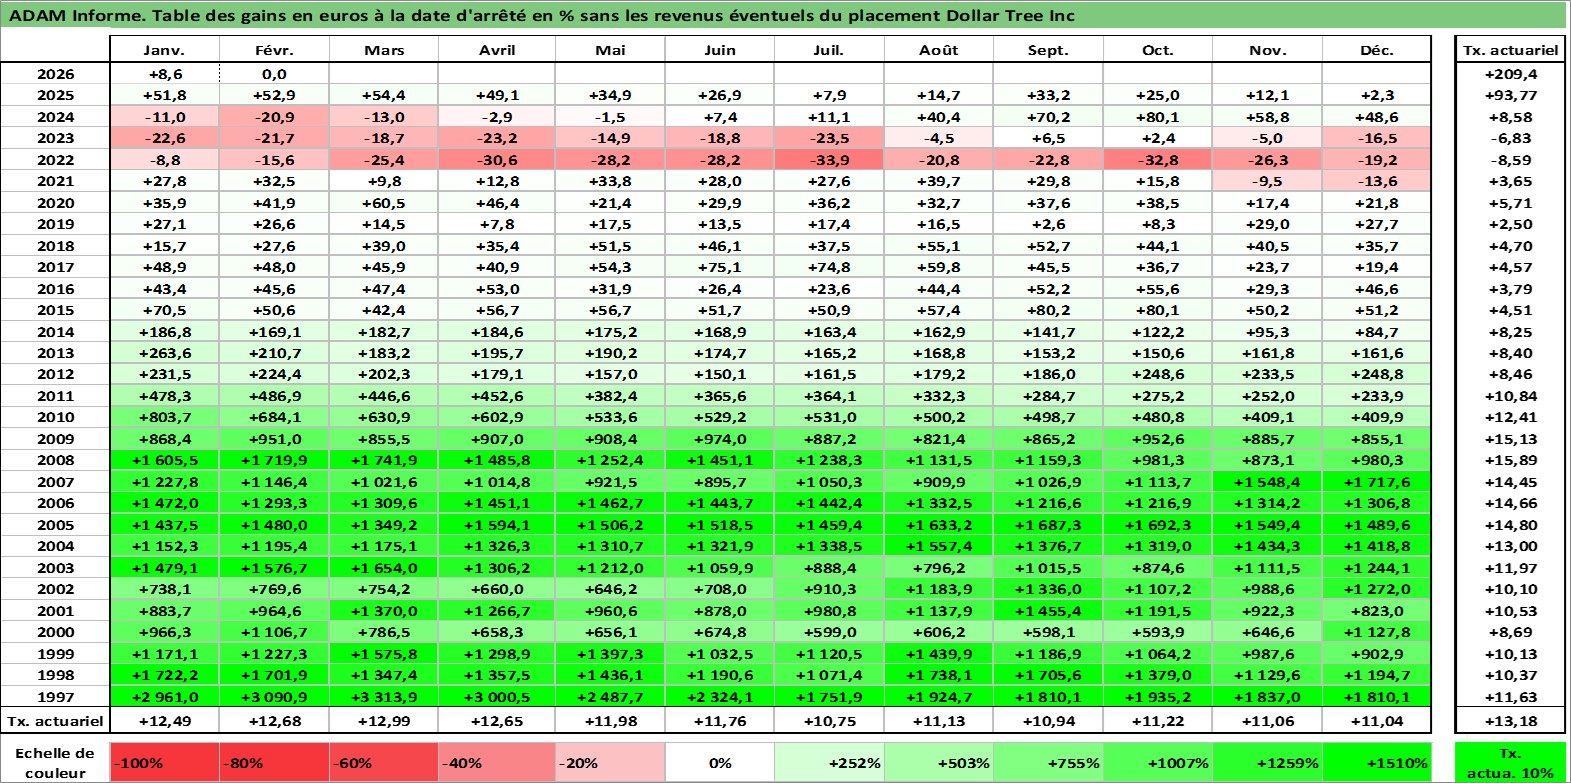Select the 1997 year row label

click(x=55, y=697)
